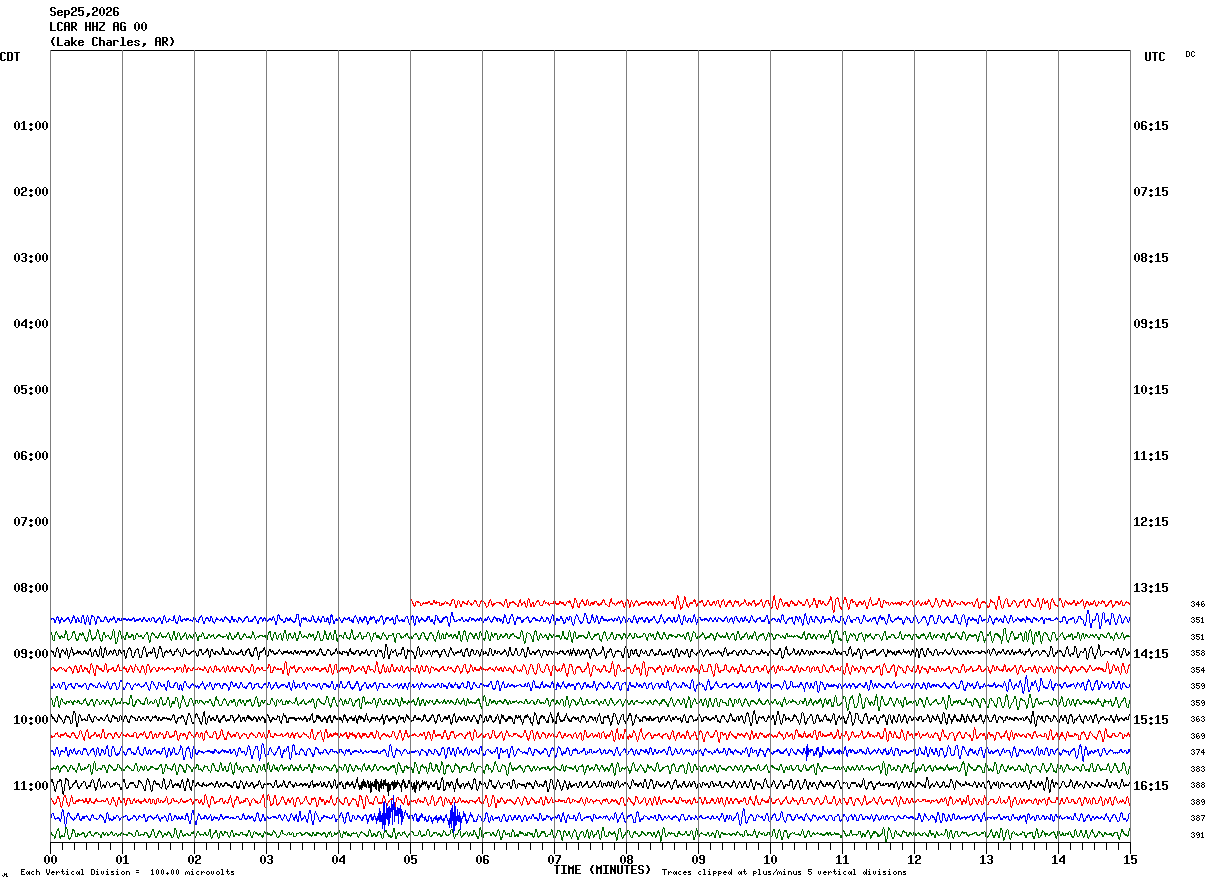Click the 16:15 UTC time label

tap(1150, 786)
